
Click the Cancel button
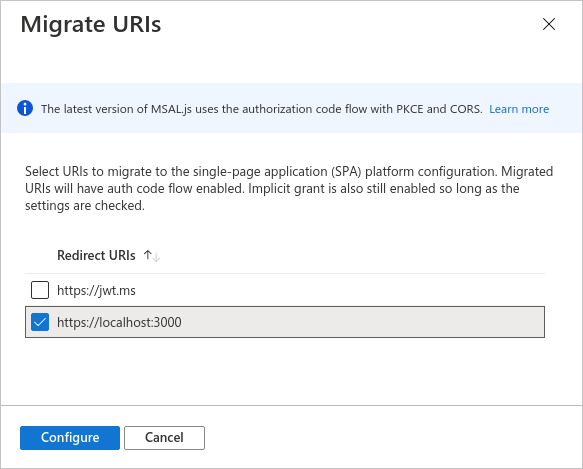coord(164,438)
